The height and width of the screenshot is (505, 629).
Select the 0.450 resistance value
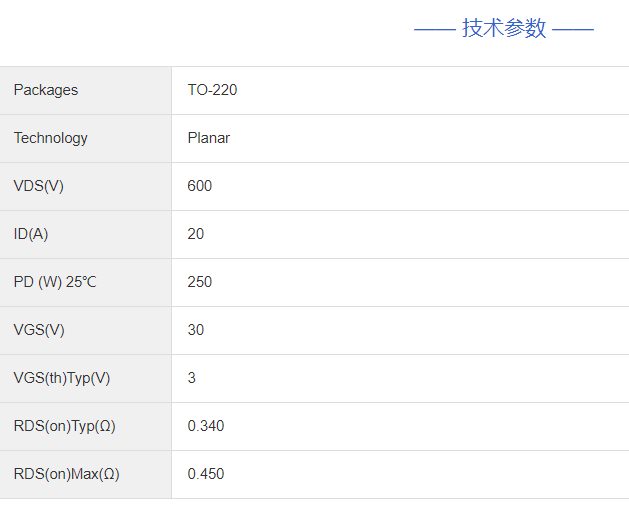206,474
